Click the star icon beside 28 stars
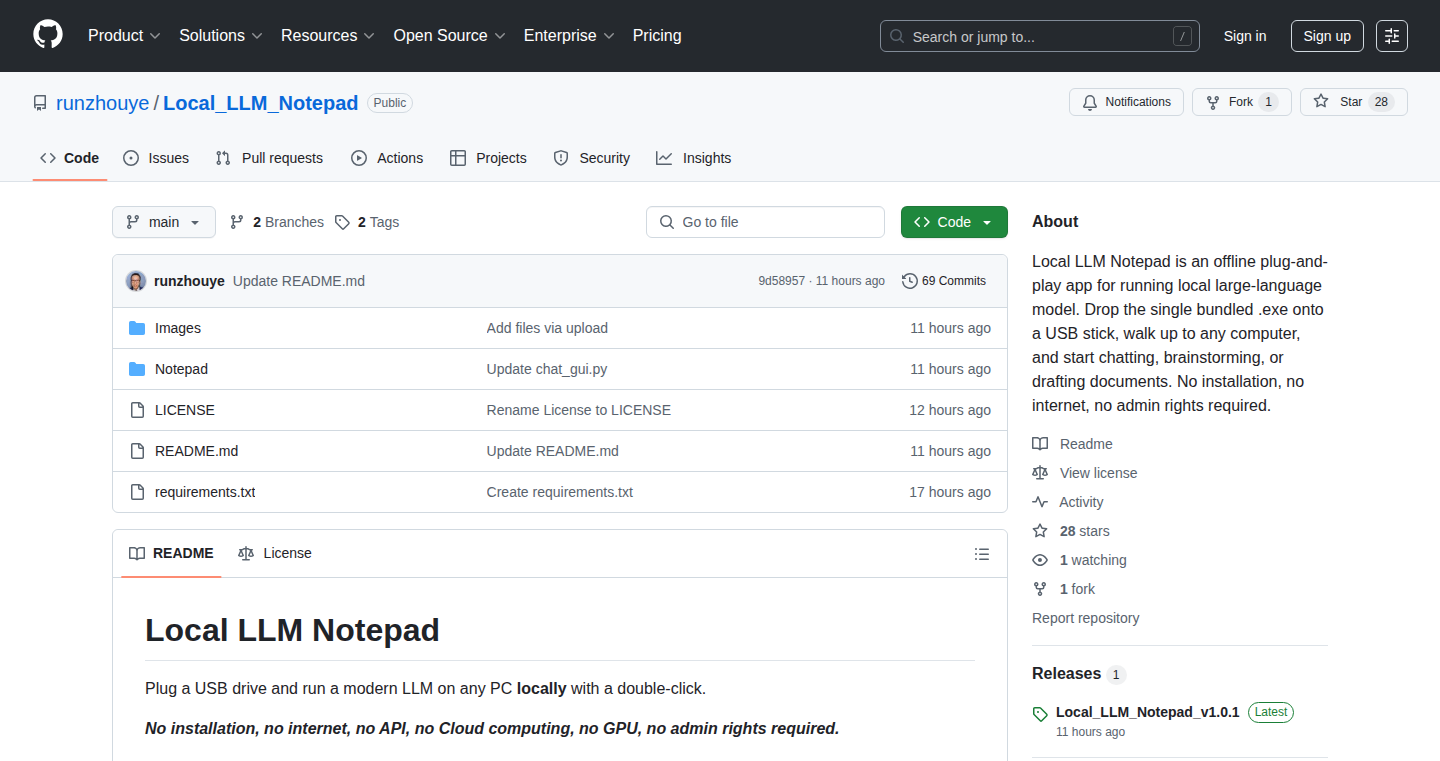The image size is (1440, 761). click(1040, 531)
